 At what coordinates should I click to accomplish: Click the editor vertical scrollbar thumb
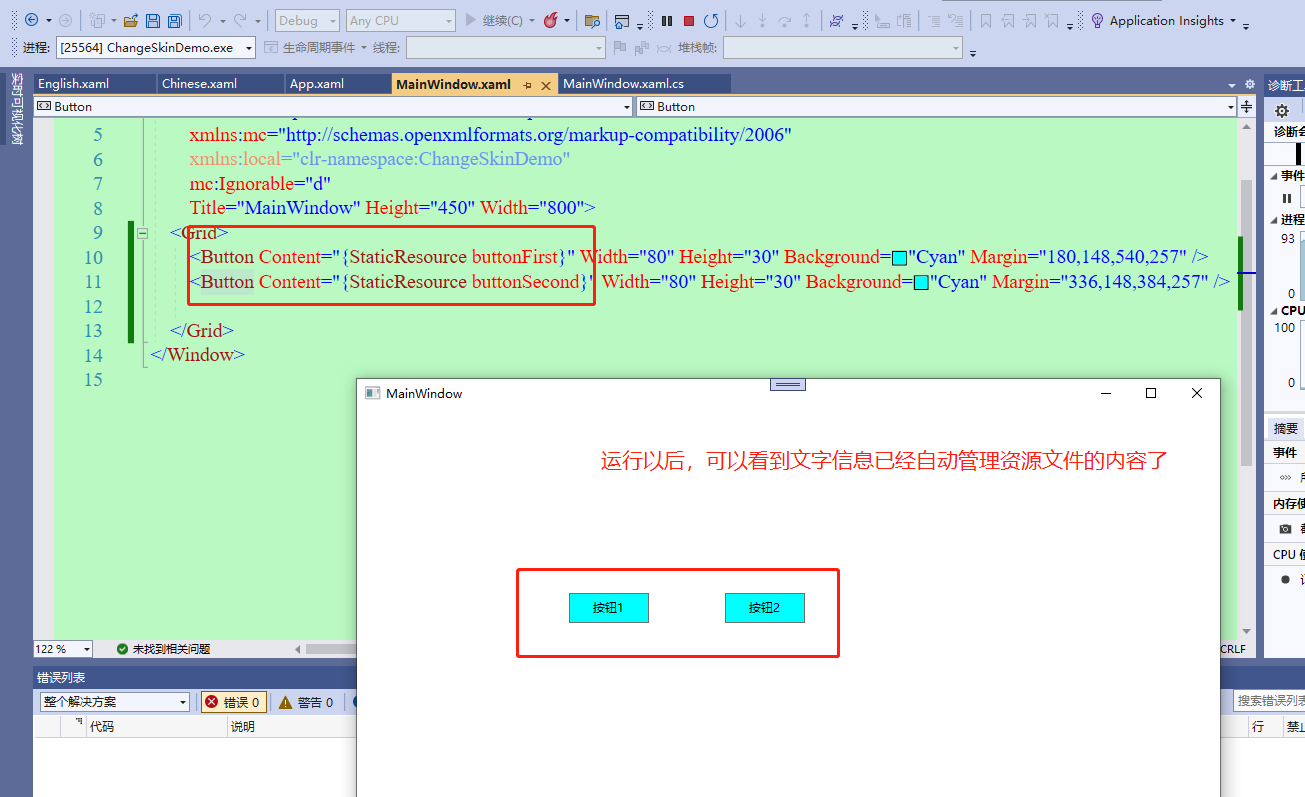tap(1245, 322)
